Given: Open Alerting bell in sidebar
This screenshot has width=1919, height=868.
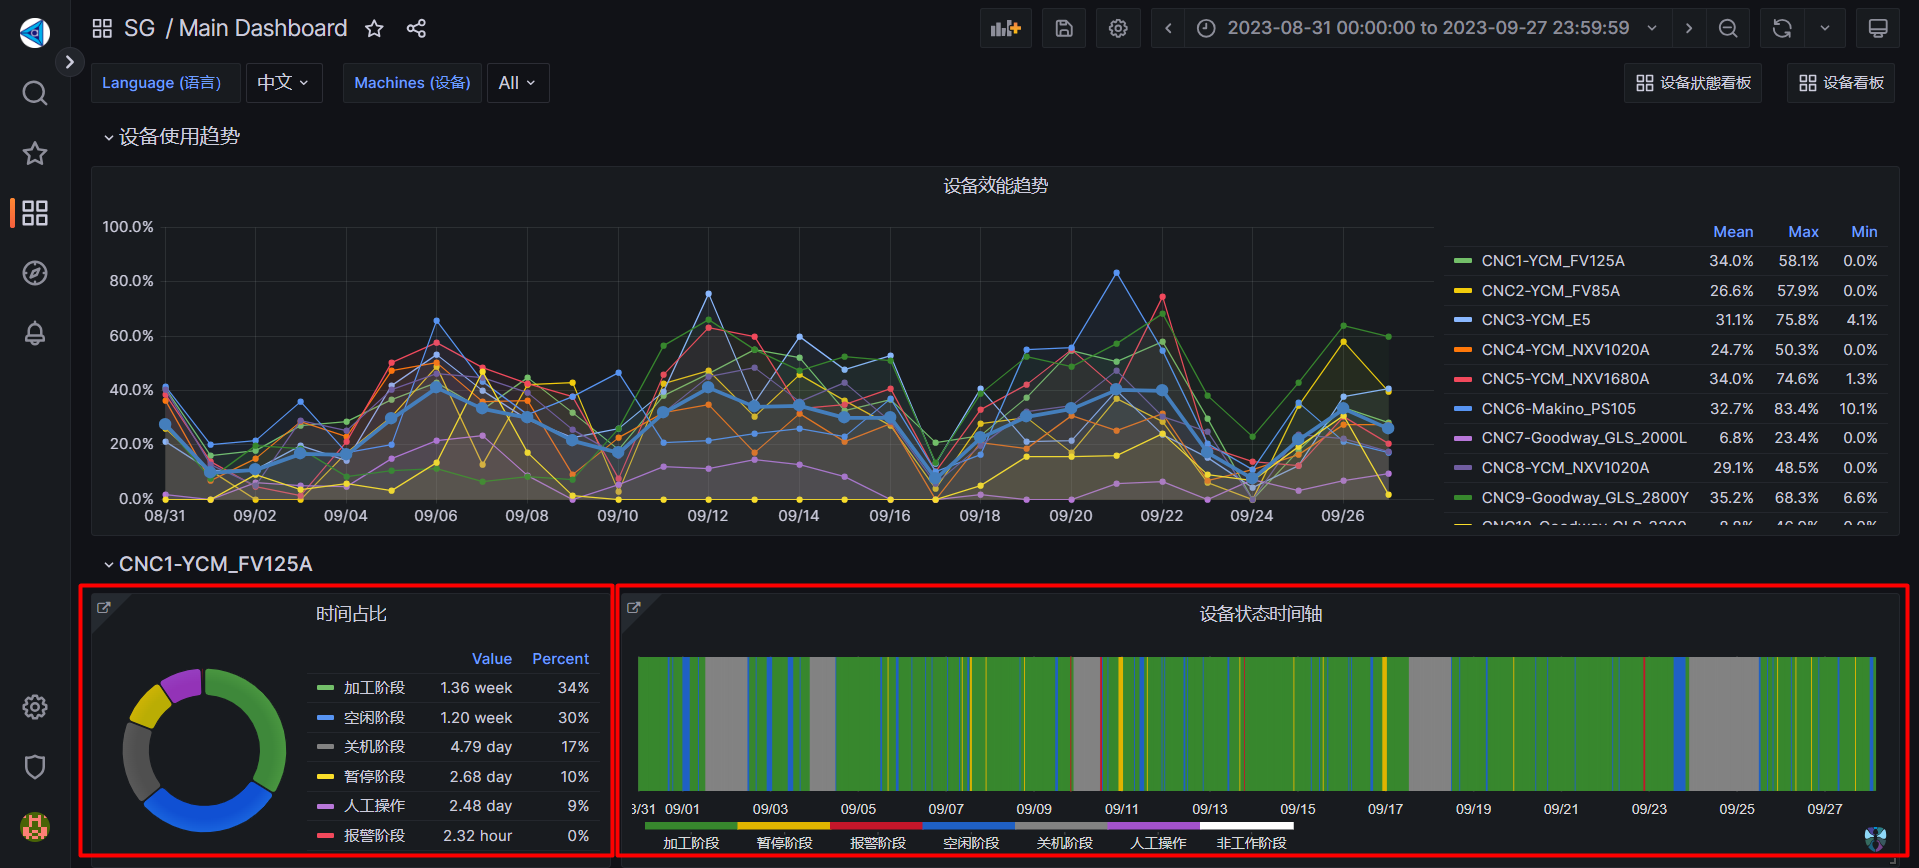Looking at the screenshot, I should [x=35, y=333].
